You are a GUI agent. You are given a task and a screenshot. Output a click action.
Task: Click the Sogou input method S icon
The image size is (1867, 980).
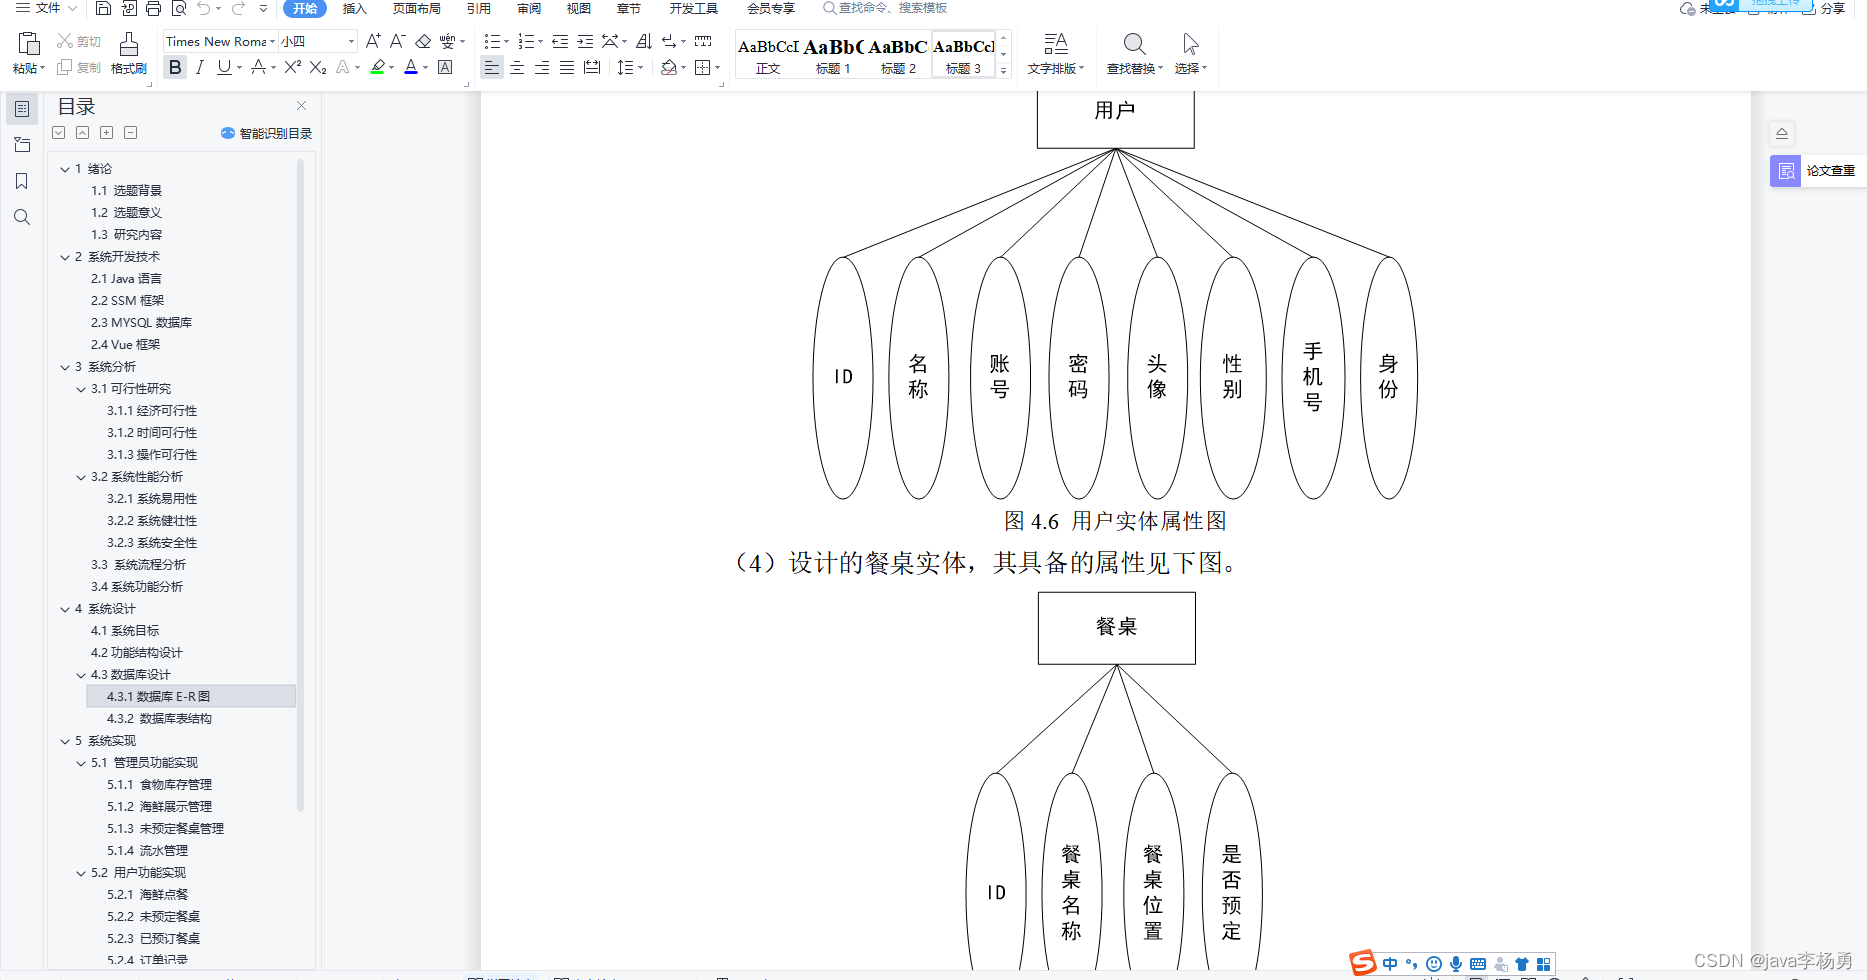1362,963
